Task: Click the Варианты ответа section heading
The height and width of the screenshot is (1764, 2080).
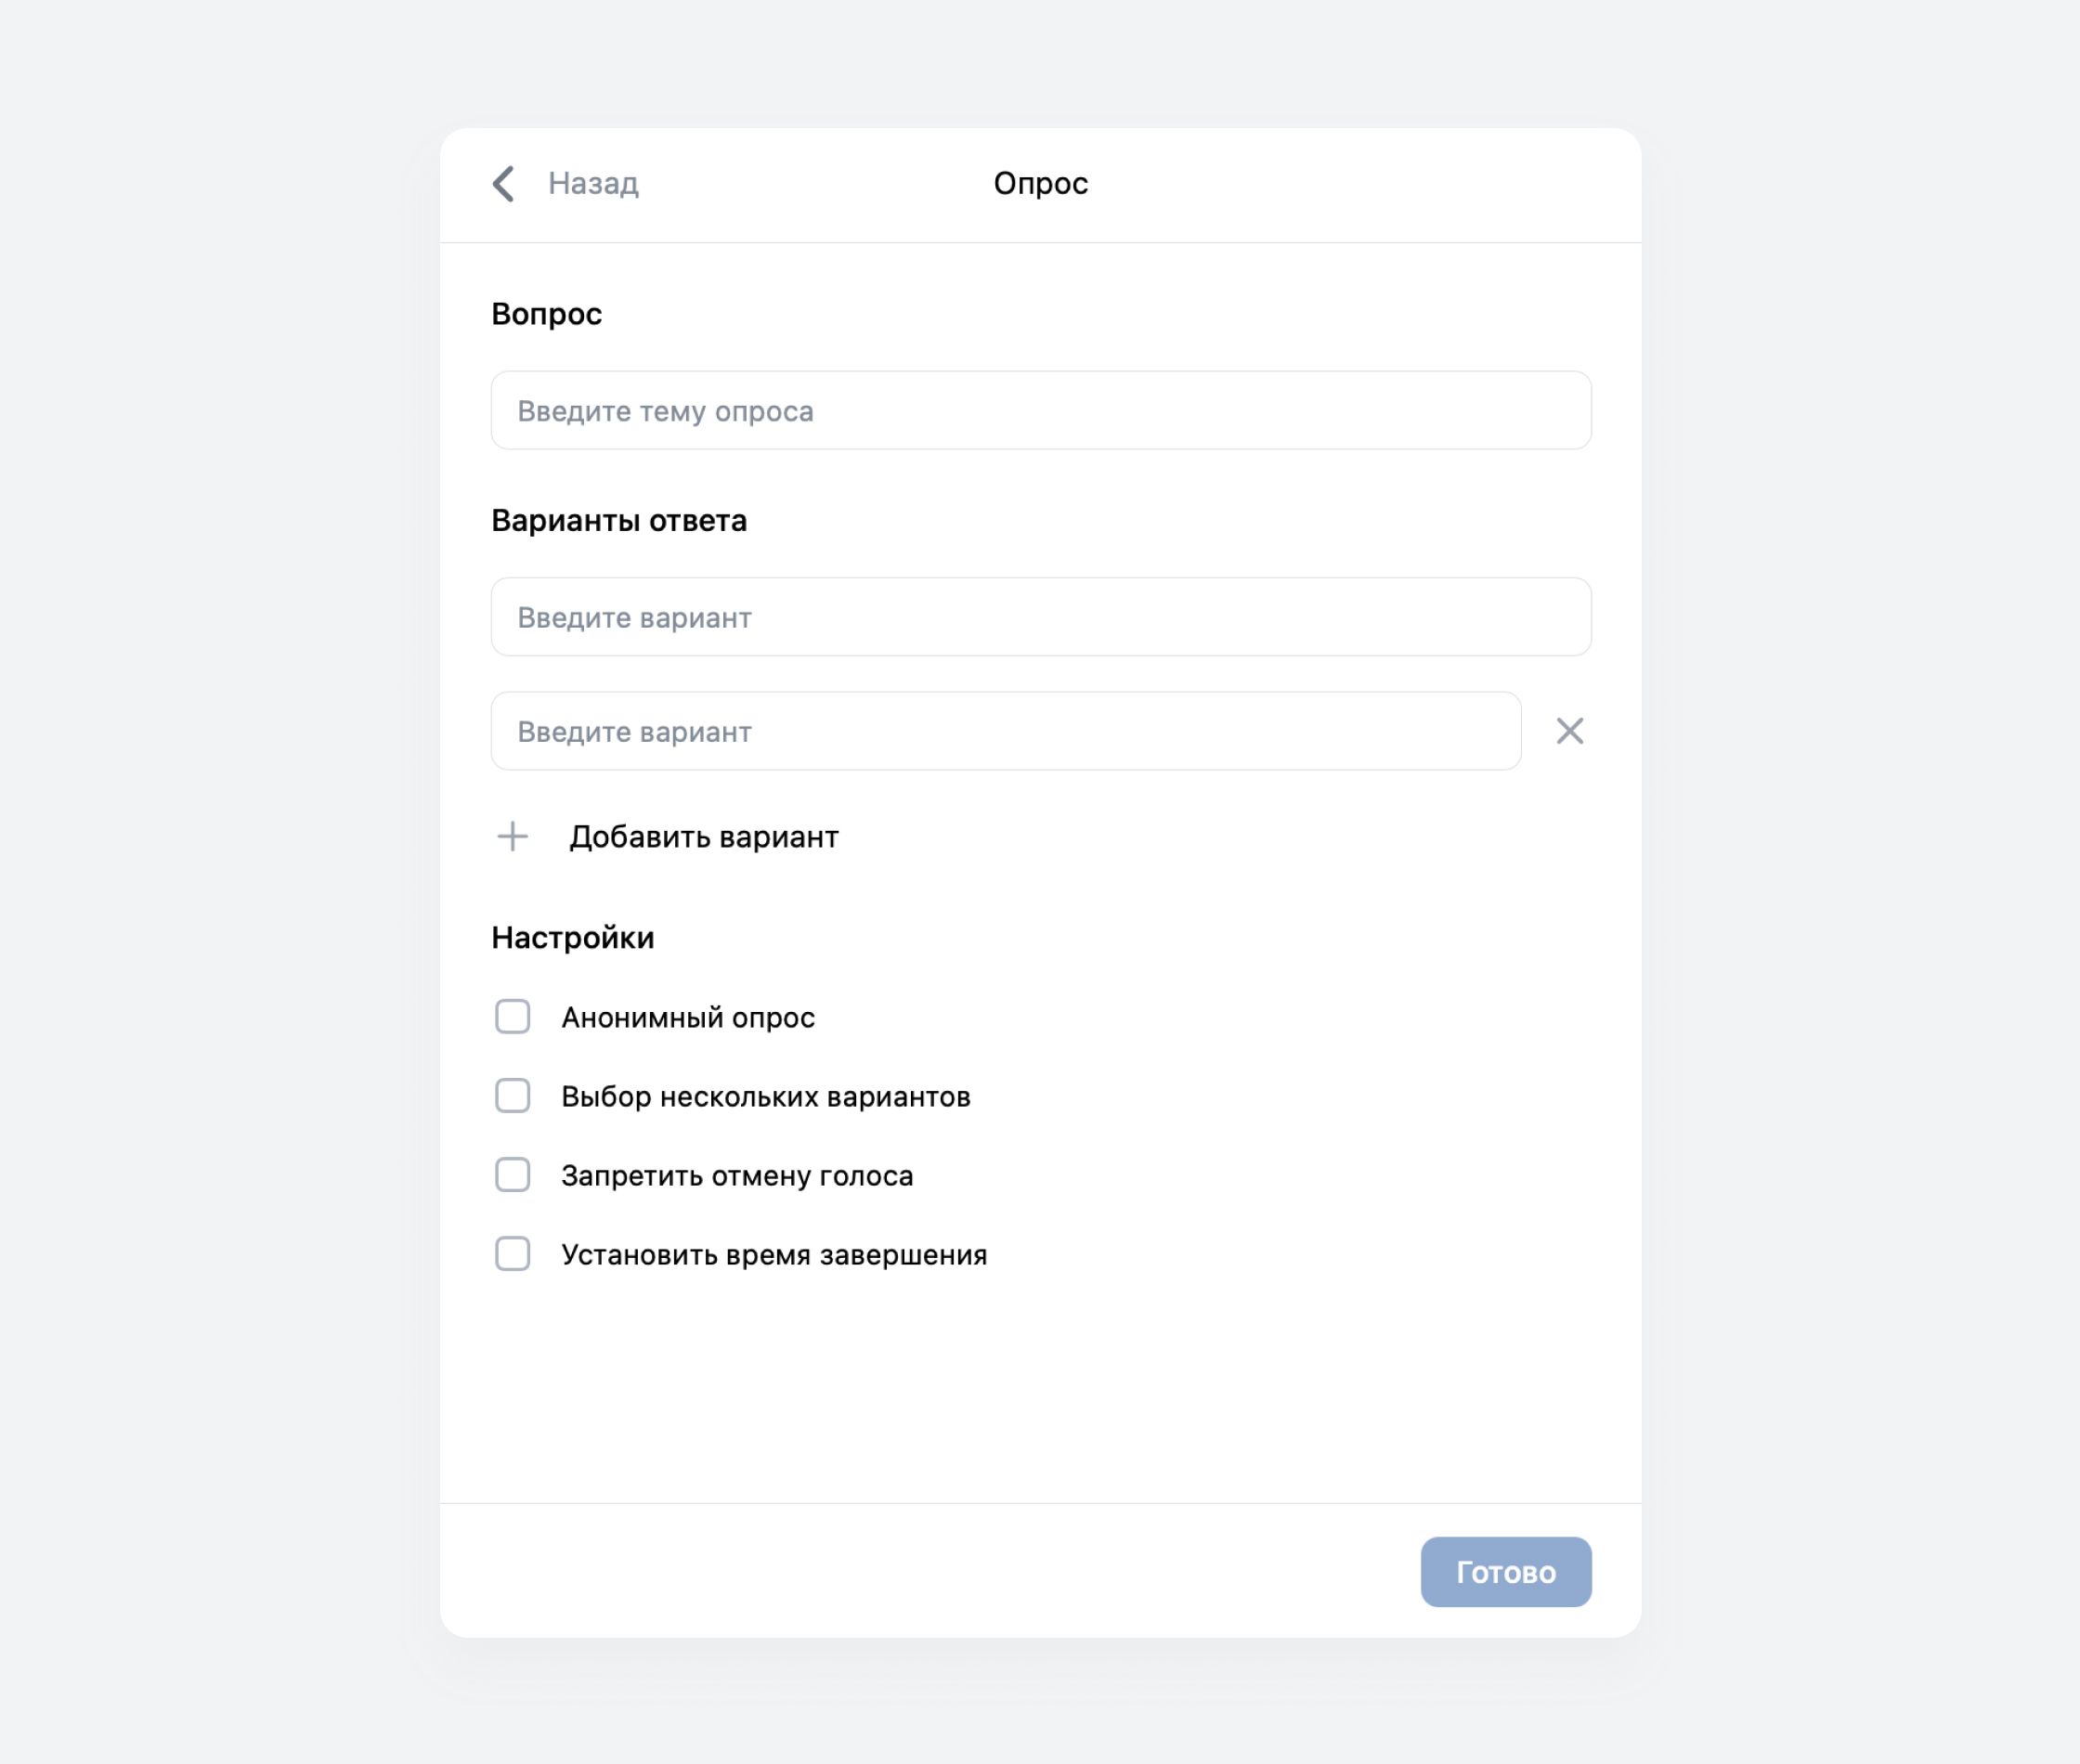Action: click(x=619, y=521)
